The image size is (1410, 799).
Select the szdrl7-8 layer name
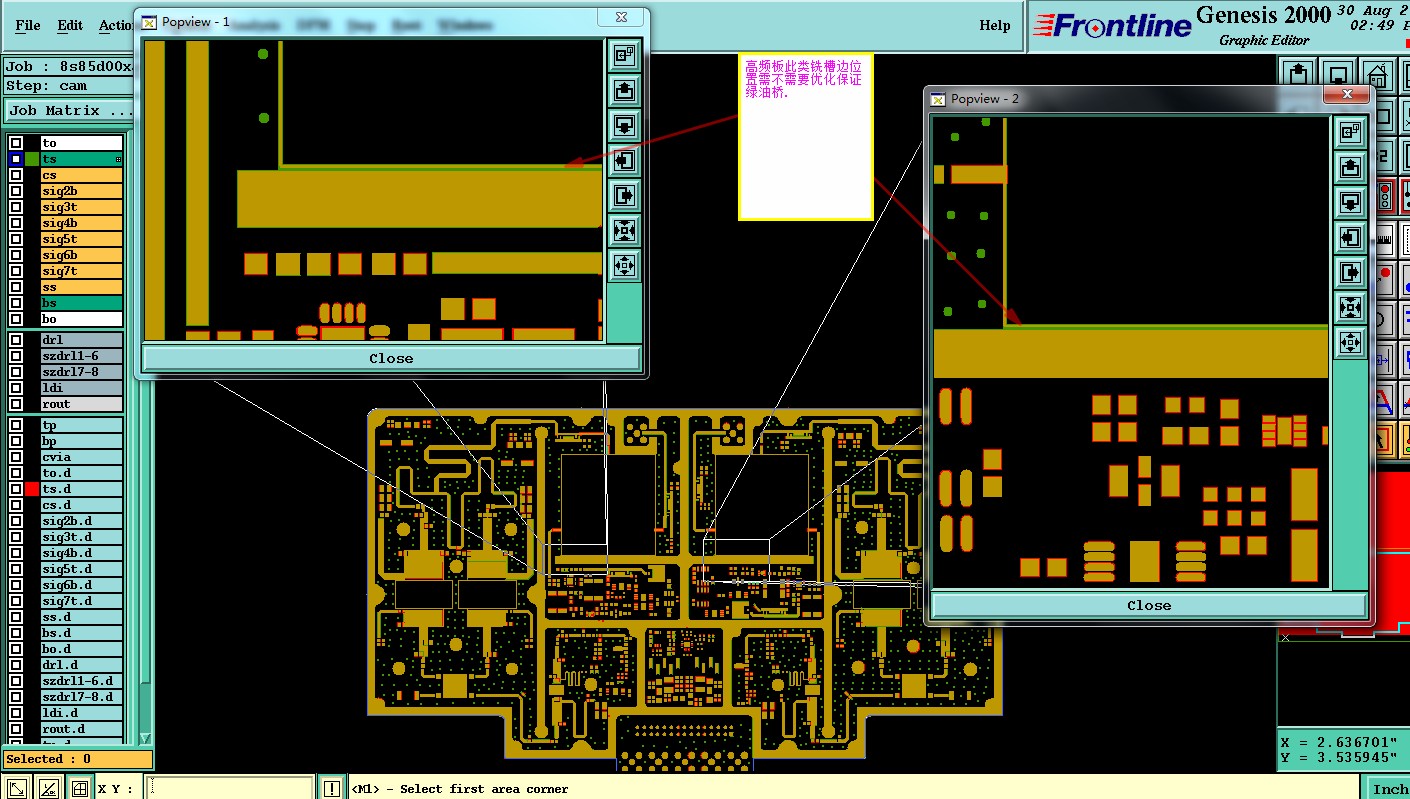(x=81, y=372)
